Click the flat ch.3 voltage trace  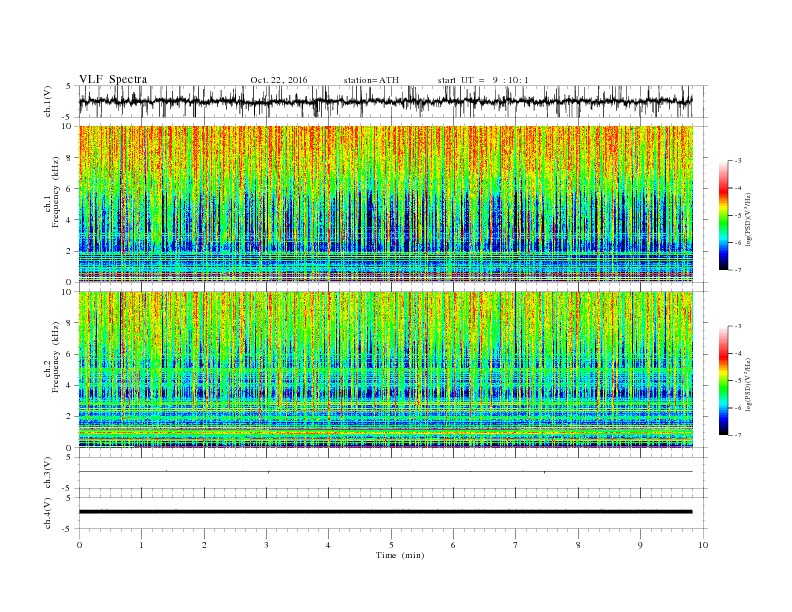386,472
